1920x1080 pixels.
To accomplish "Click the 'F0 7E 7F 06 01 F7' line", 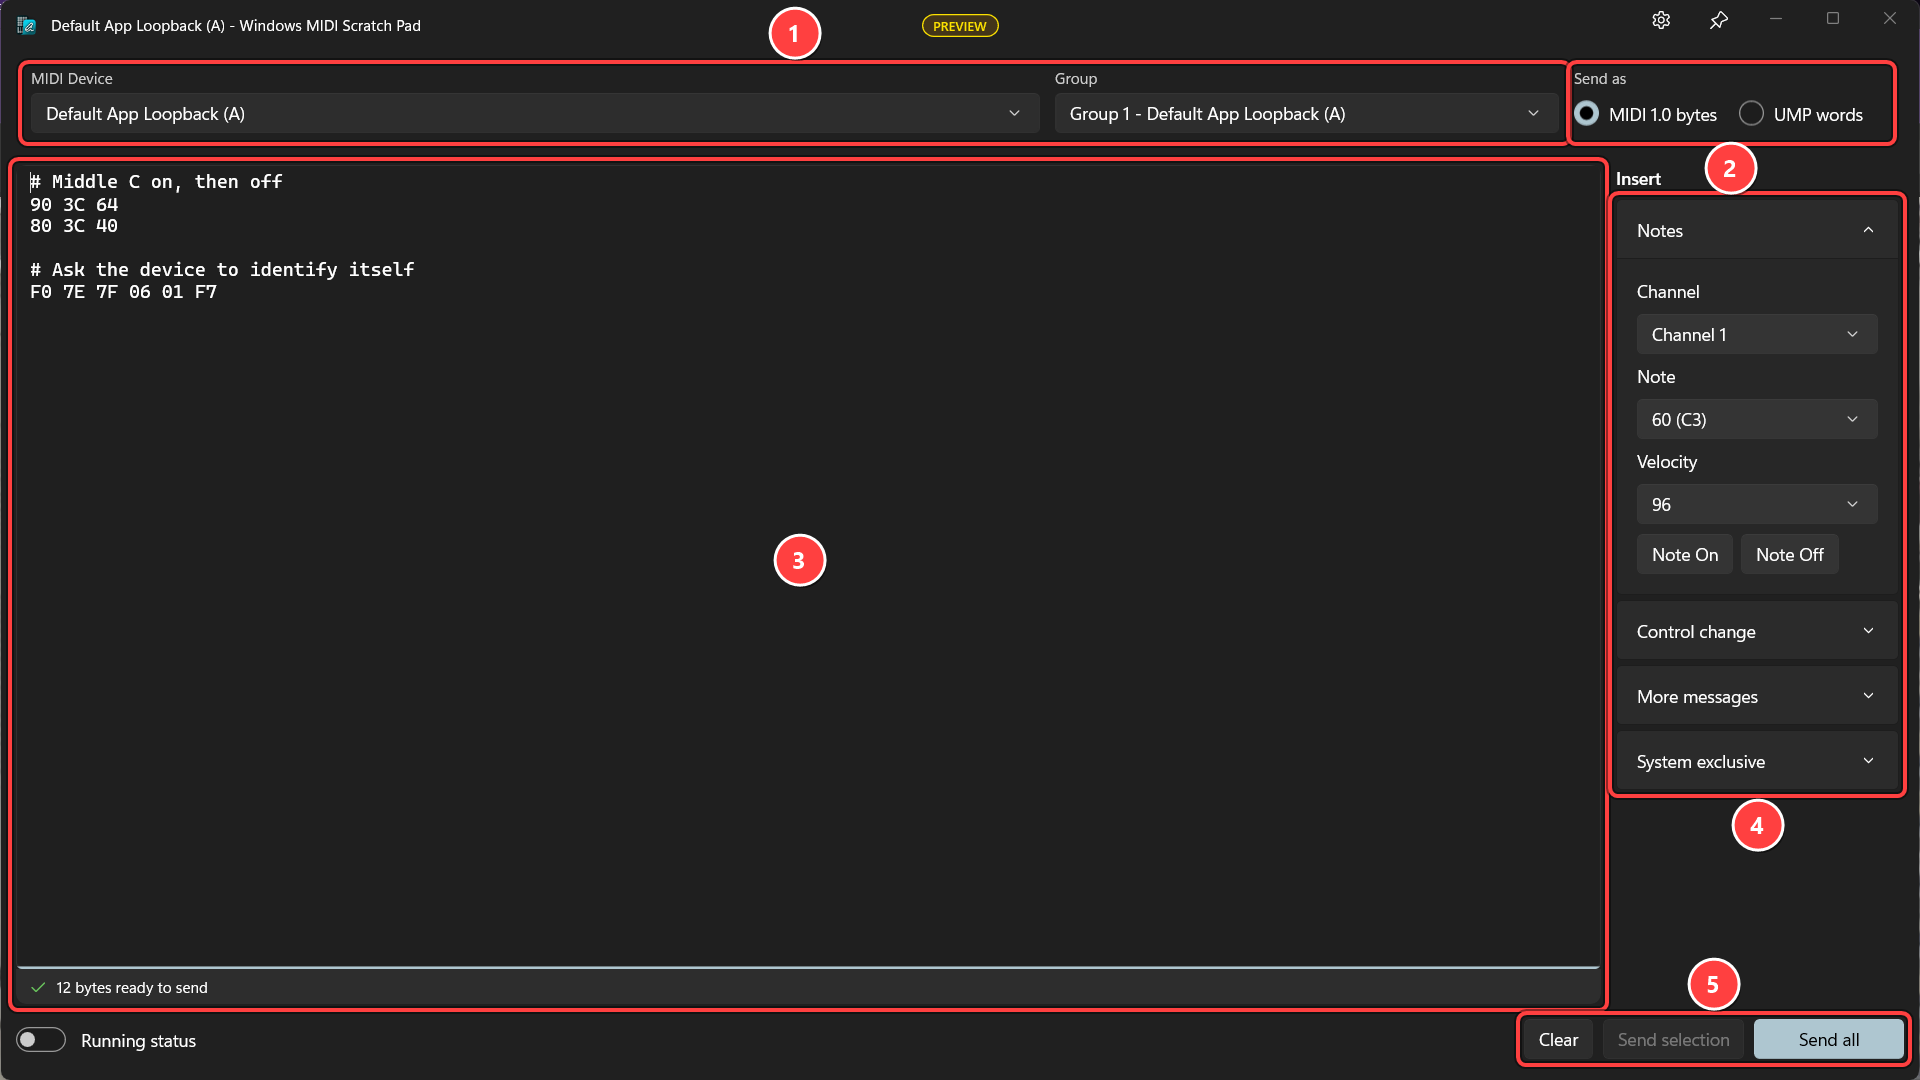I will [x=123, y=292].
